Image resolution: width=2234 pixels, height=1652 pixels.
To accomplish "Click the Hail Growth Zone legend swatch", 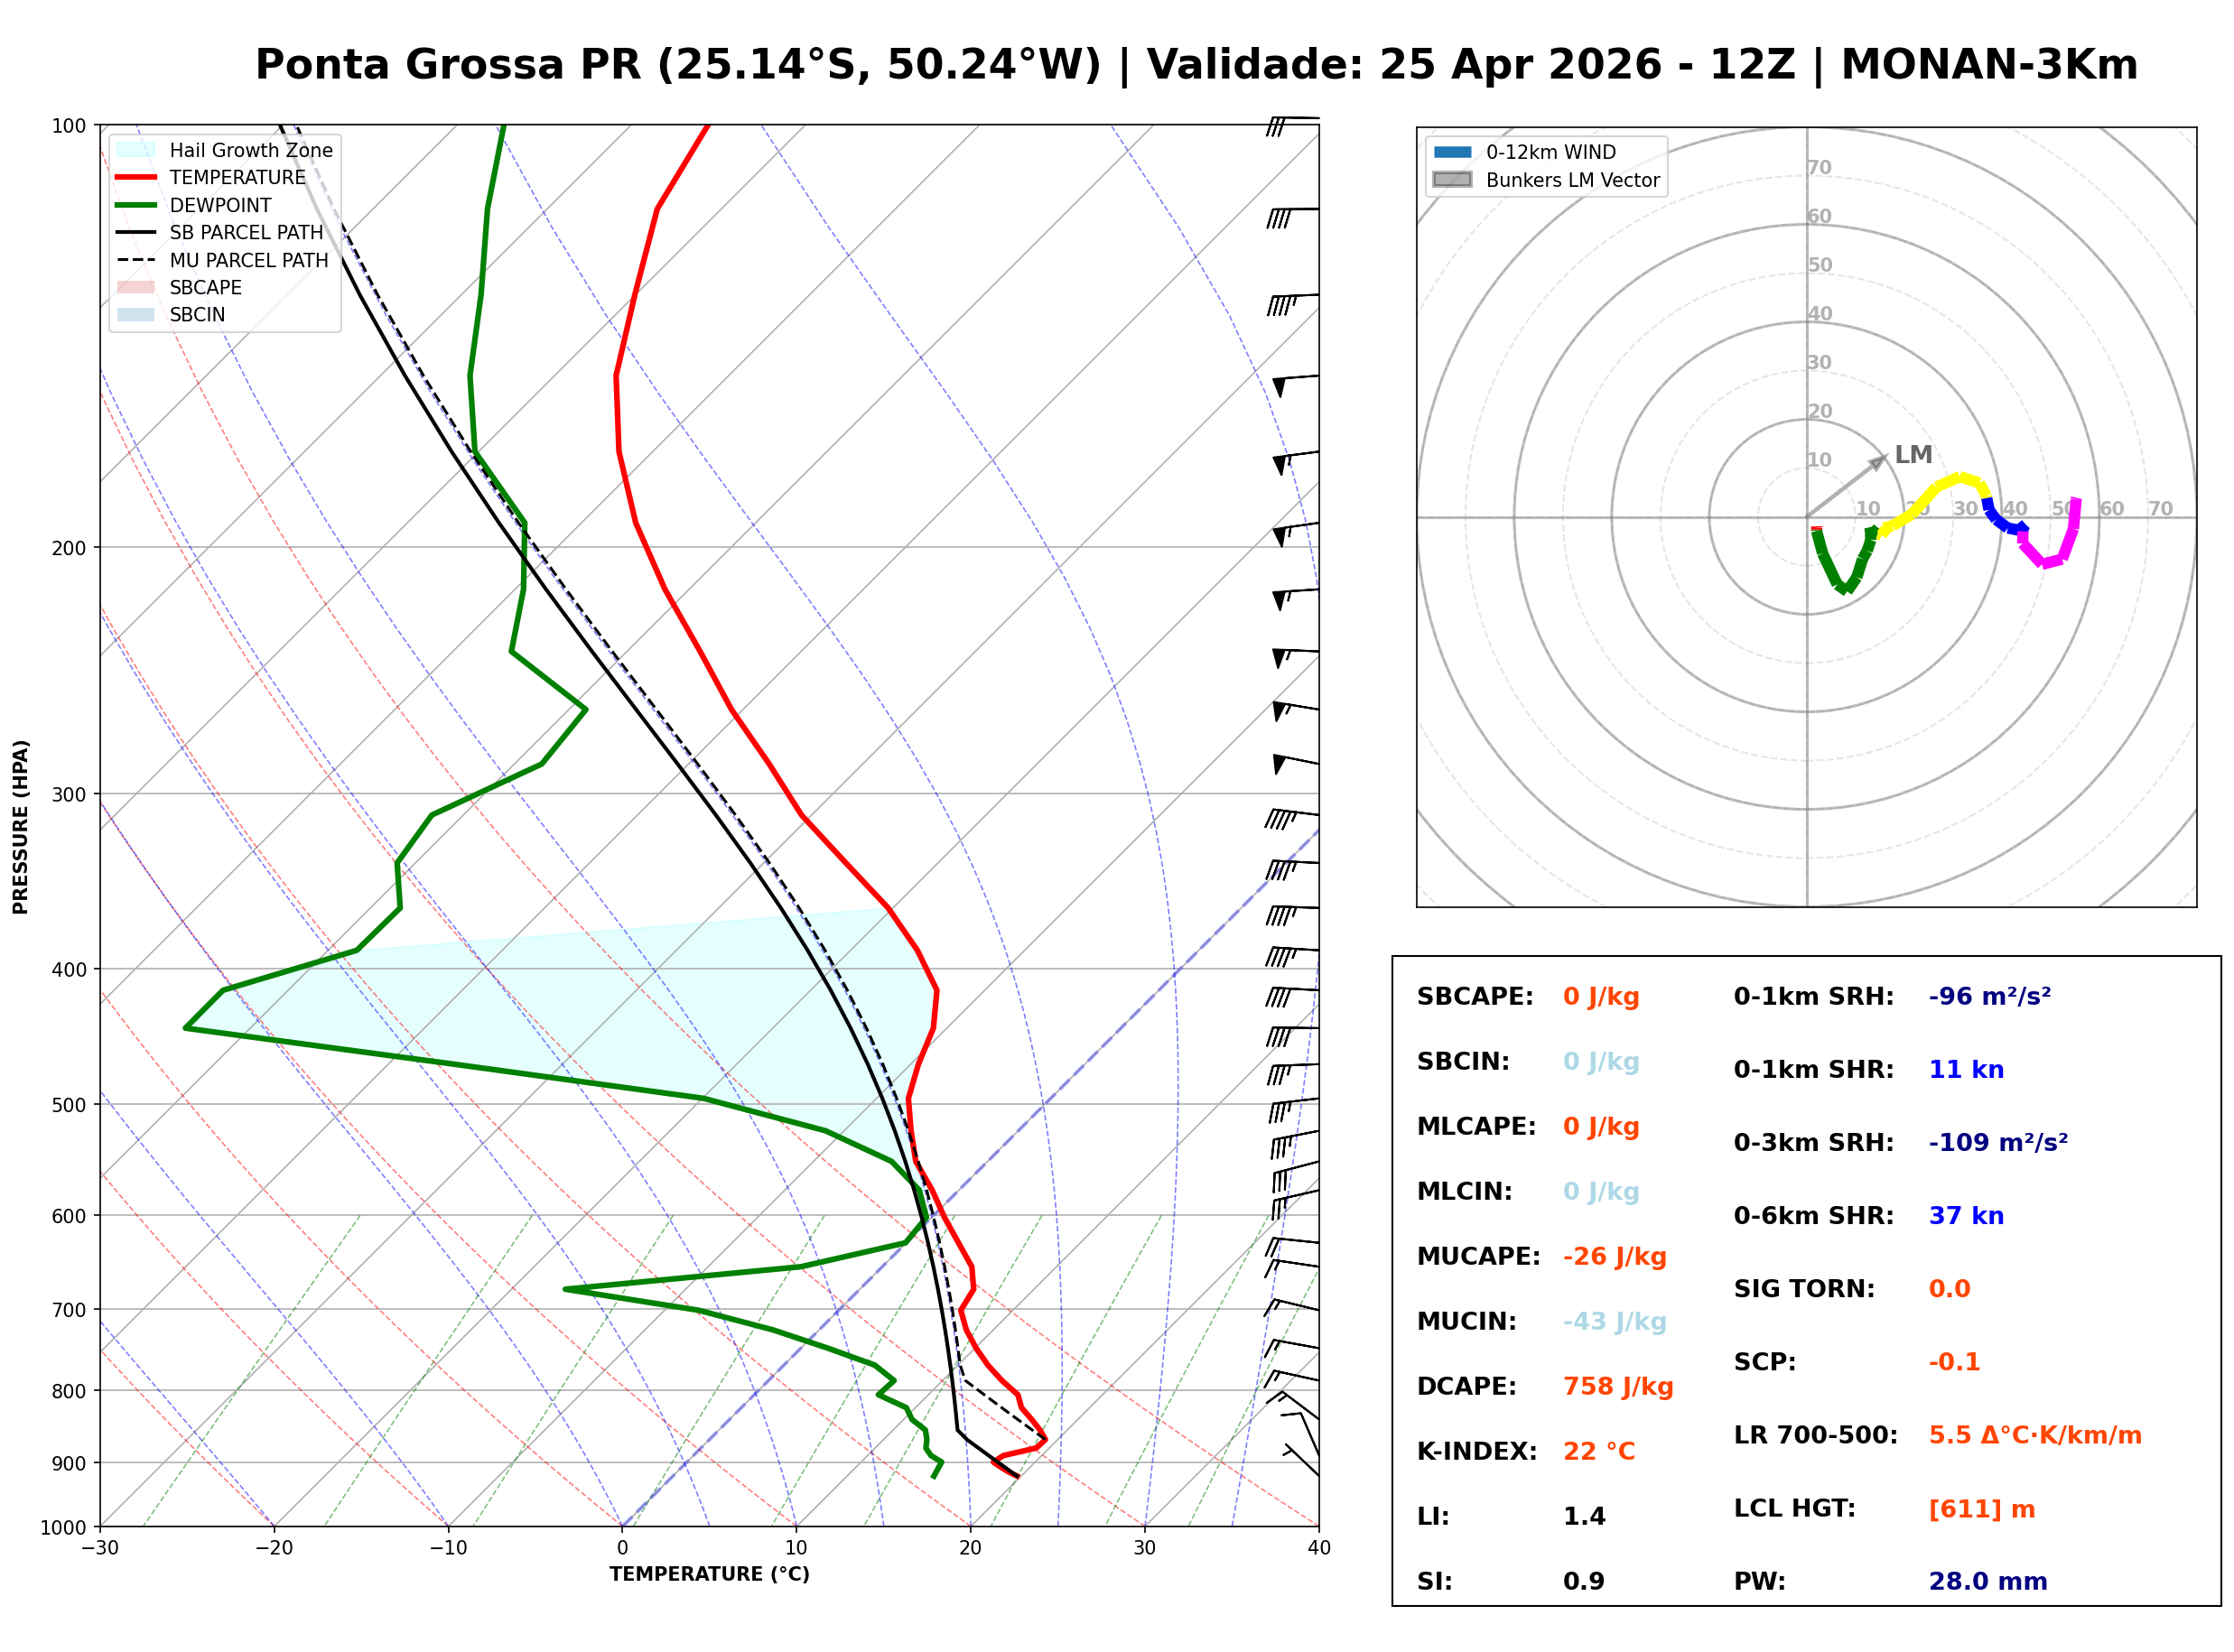I will [136, 150].
